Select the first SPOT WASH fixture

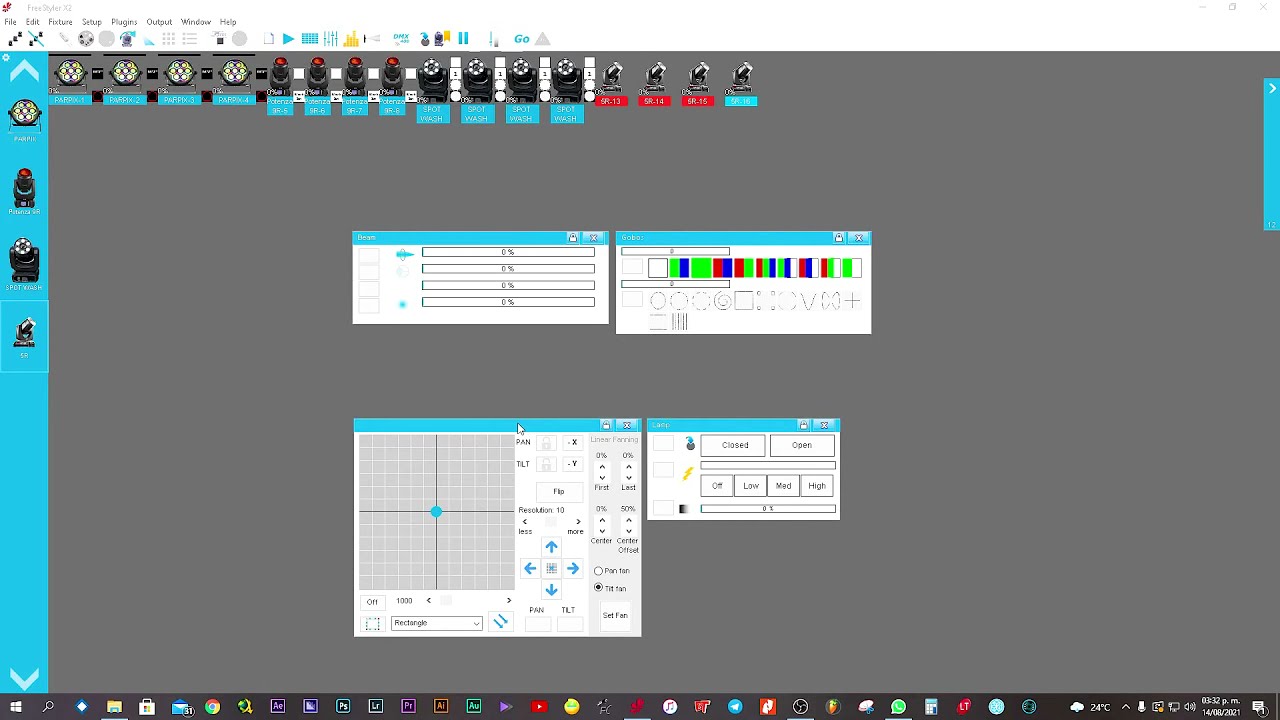click(x=432, y=90)
